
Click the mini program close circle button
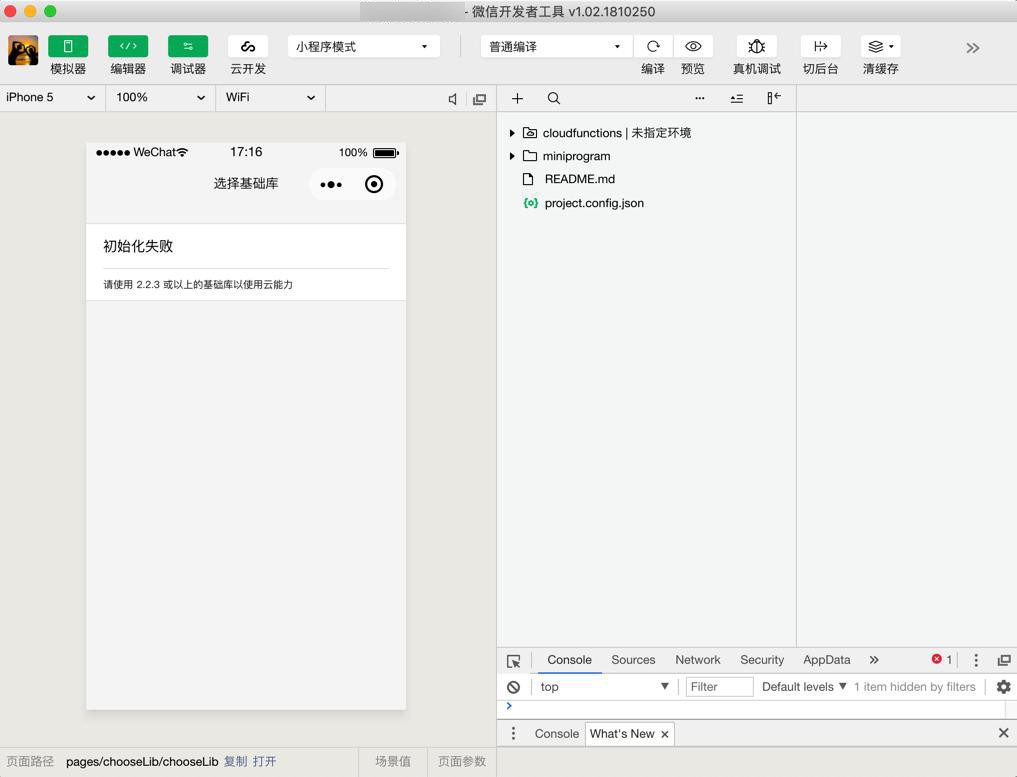pos(374,184)
